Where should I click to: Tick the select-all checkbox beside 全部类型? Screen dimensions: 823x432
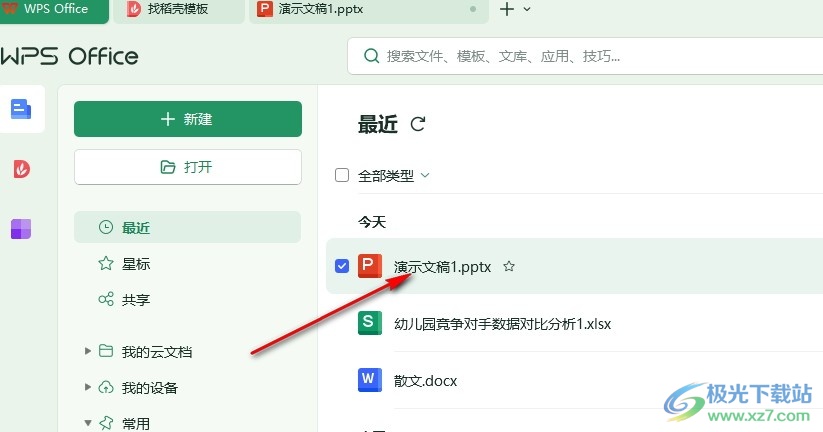(x=342, y=175)
